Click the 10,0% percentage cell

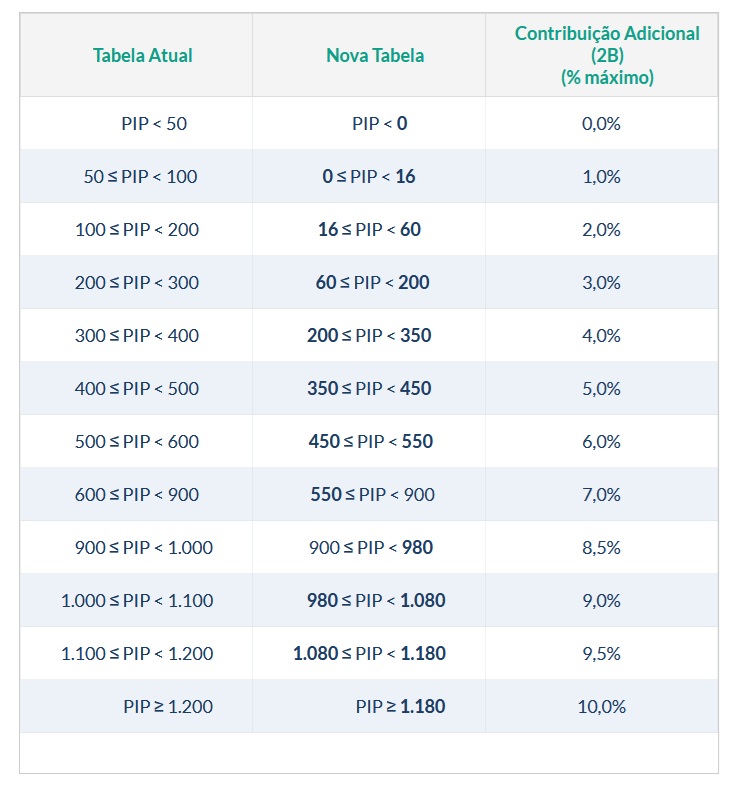601,707
